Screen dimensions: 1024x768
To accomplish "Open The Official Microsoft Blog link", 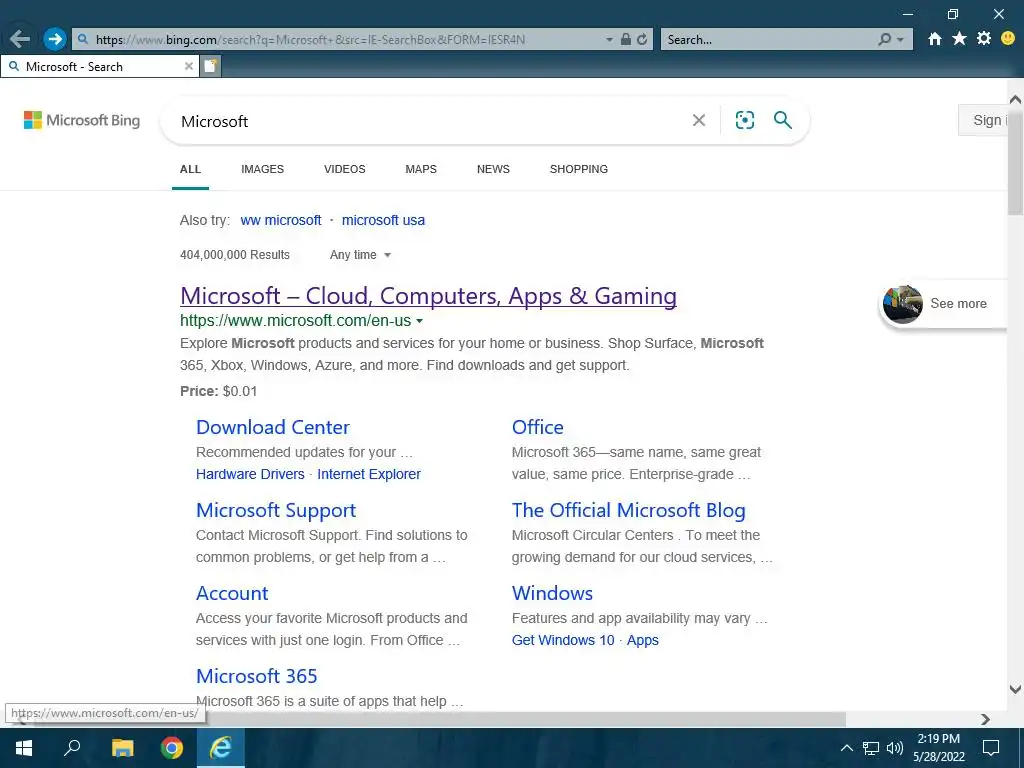I will pyautogui.click(x=628, y=510).
